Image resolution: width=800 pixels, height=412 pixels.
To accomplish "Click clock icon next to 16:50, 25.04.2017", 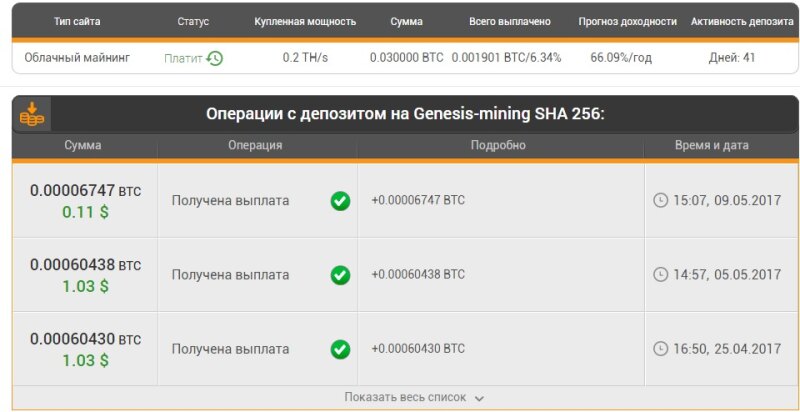I will click(x=660, y=349).
